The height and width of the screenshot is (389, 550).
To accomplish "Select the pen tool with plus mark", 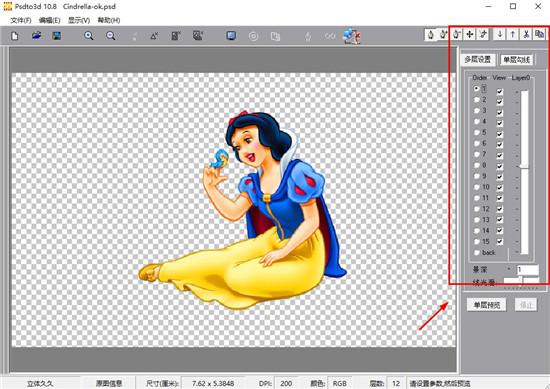I will click(443, 35).
